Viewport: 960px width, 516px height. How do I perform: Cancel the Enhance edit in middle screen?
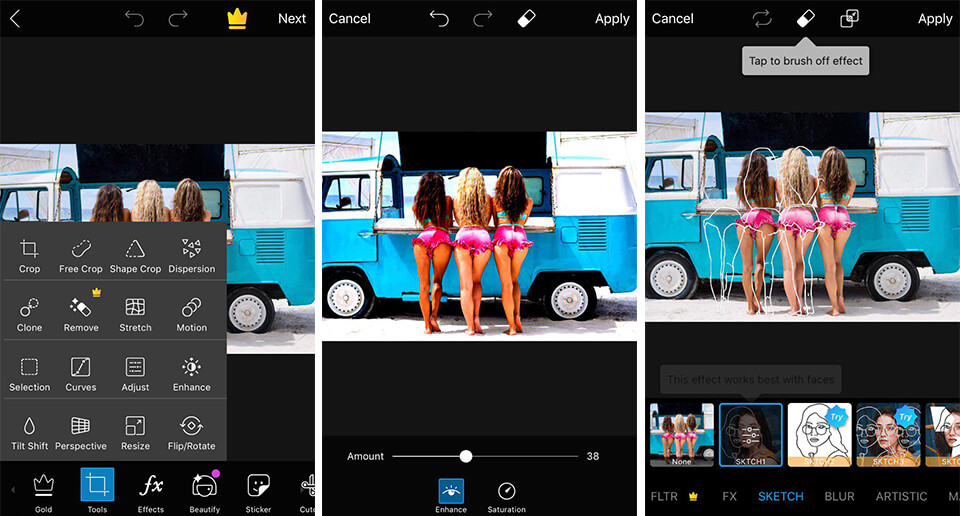(x=350, y=19)
